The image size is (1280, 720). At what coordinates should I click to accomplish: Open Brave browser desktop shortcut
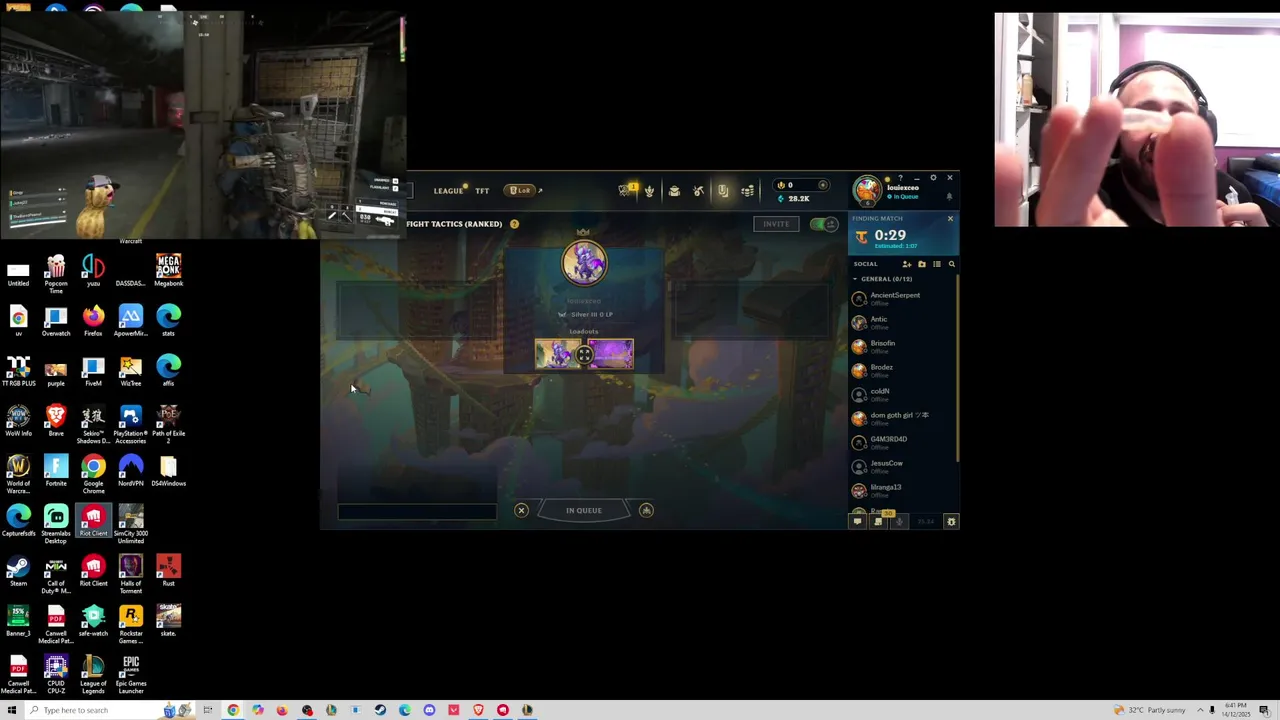coord(56,420)
